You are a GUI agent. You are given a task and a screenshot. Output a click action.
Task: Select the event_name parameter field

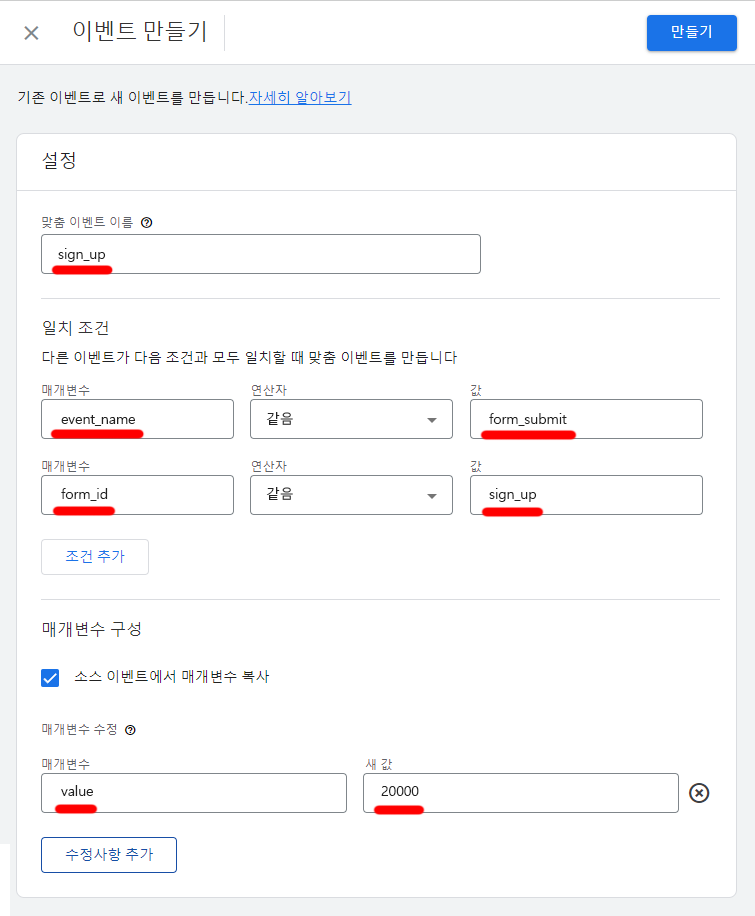[137, 419]
